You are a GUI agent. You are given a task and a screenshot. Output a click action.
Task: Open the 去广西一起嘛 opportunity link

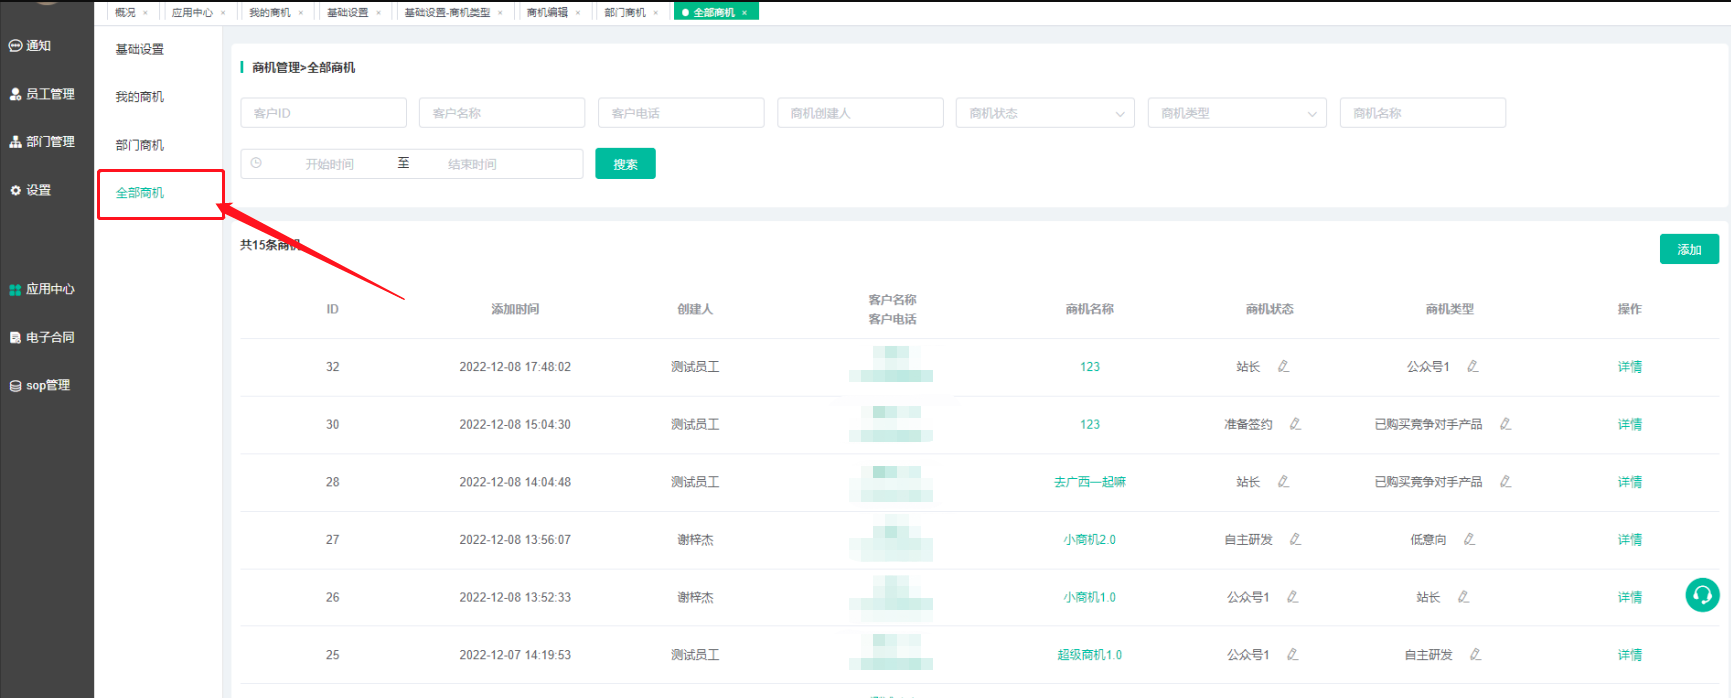[1089, 482]
